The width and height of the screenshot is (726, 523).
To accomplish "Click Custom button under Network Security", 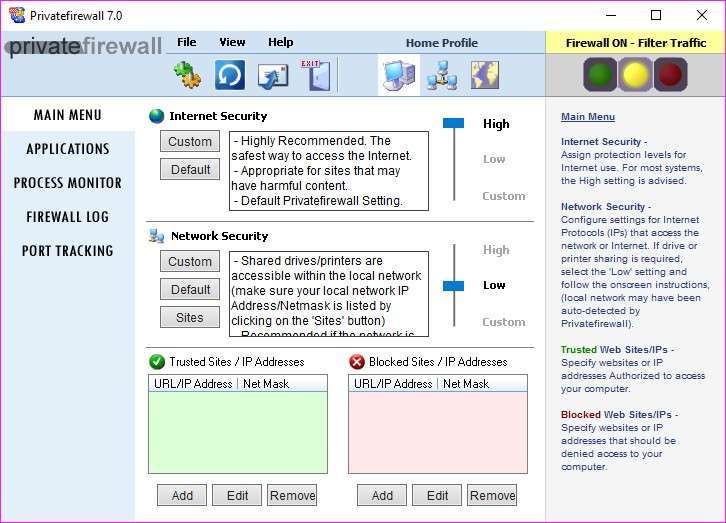I will coord(190,261).
